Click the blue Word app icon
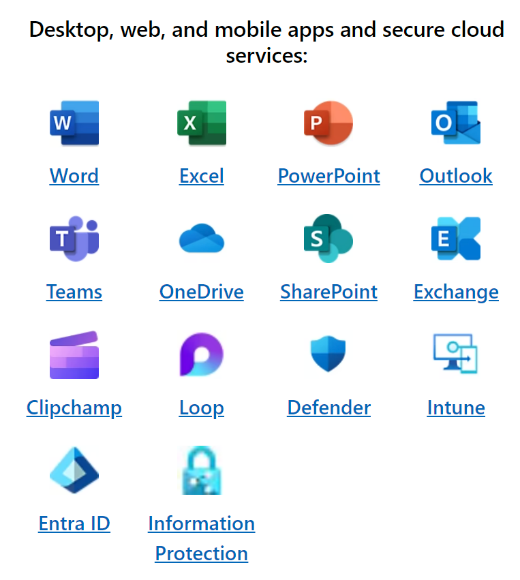This screenshot has height=580, width=520. point(74,122)
